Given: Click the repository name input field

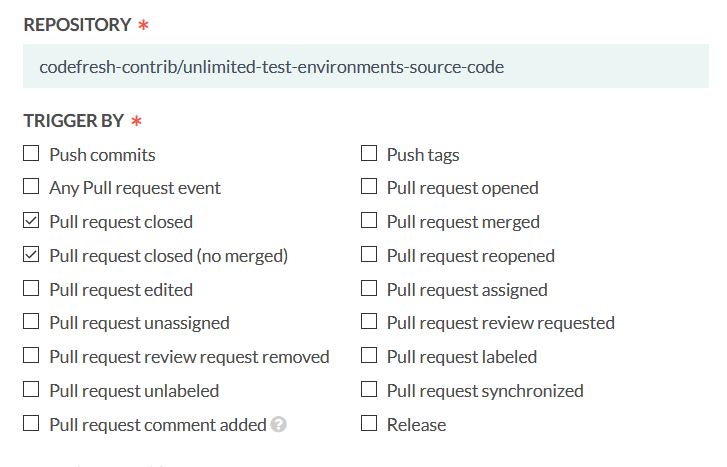Looking at the screenshot, I should tap(365, 67).
